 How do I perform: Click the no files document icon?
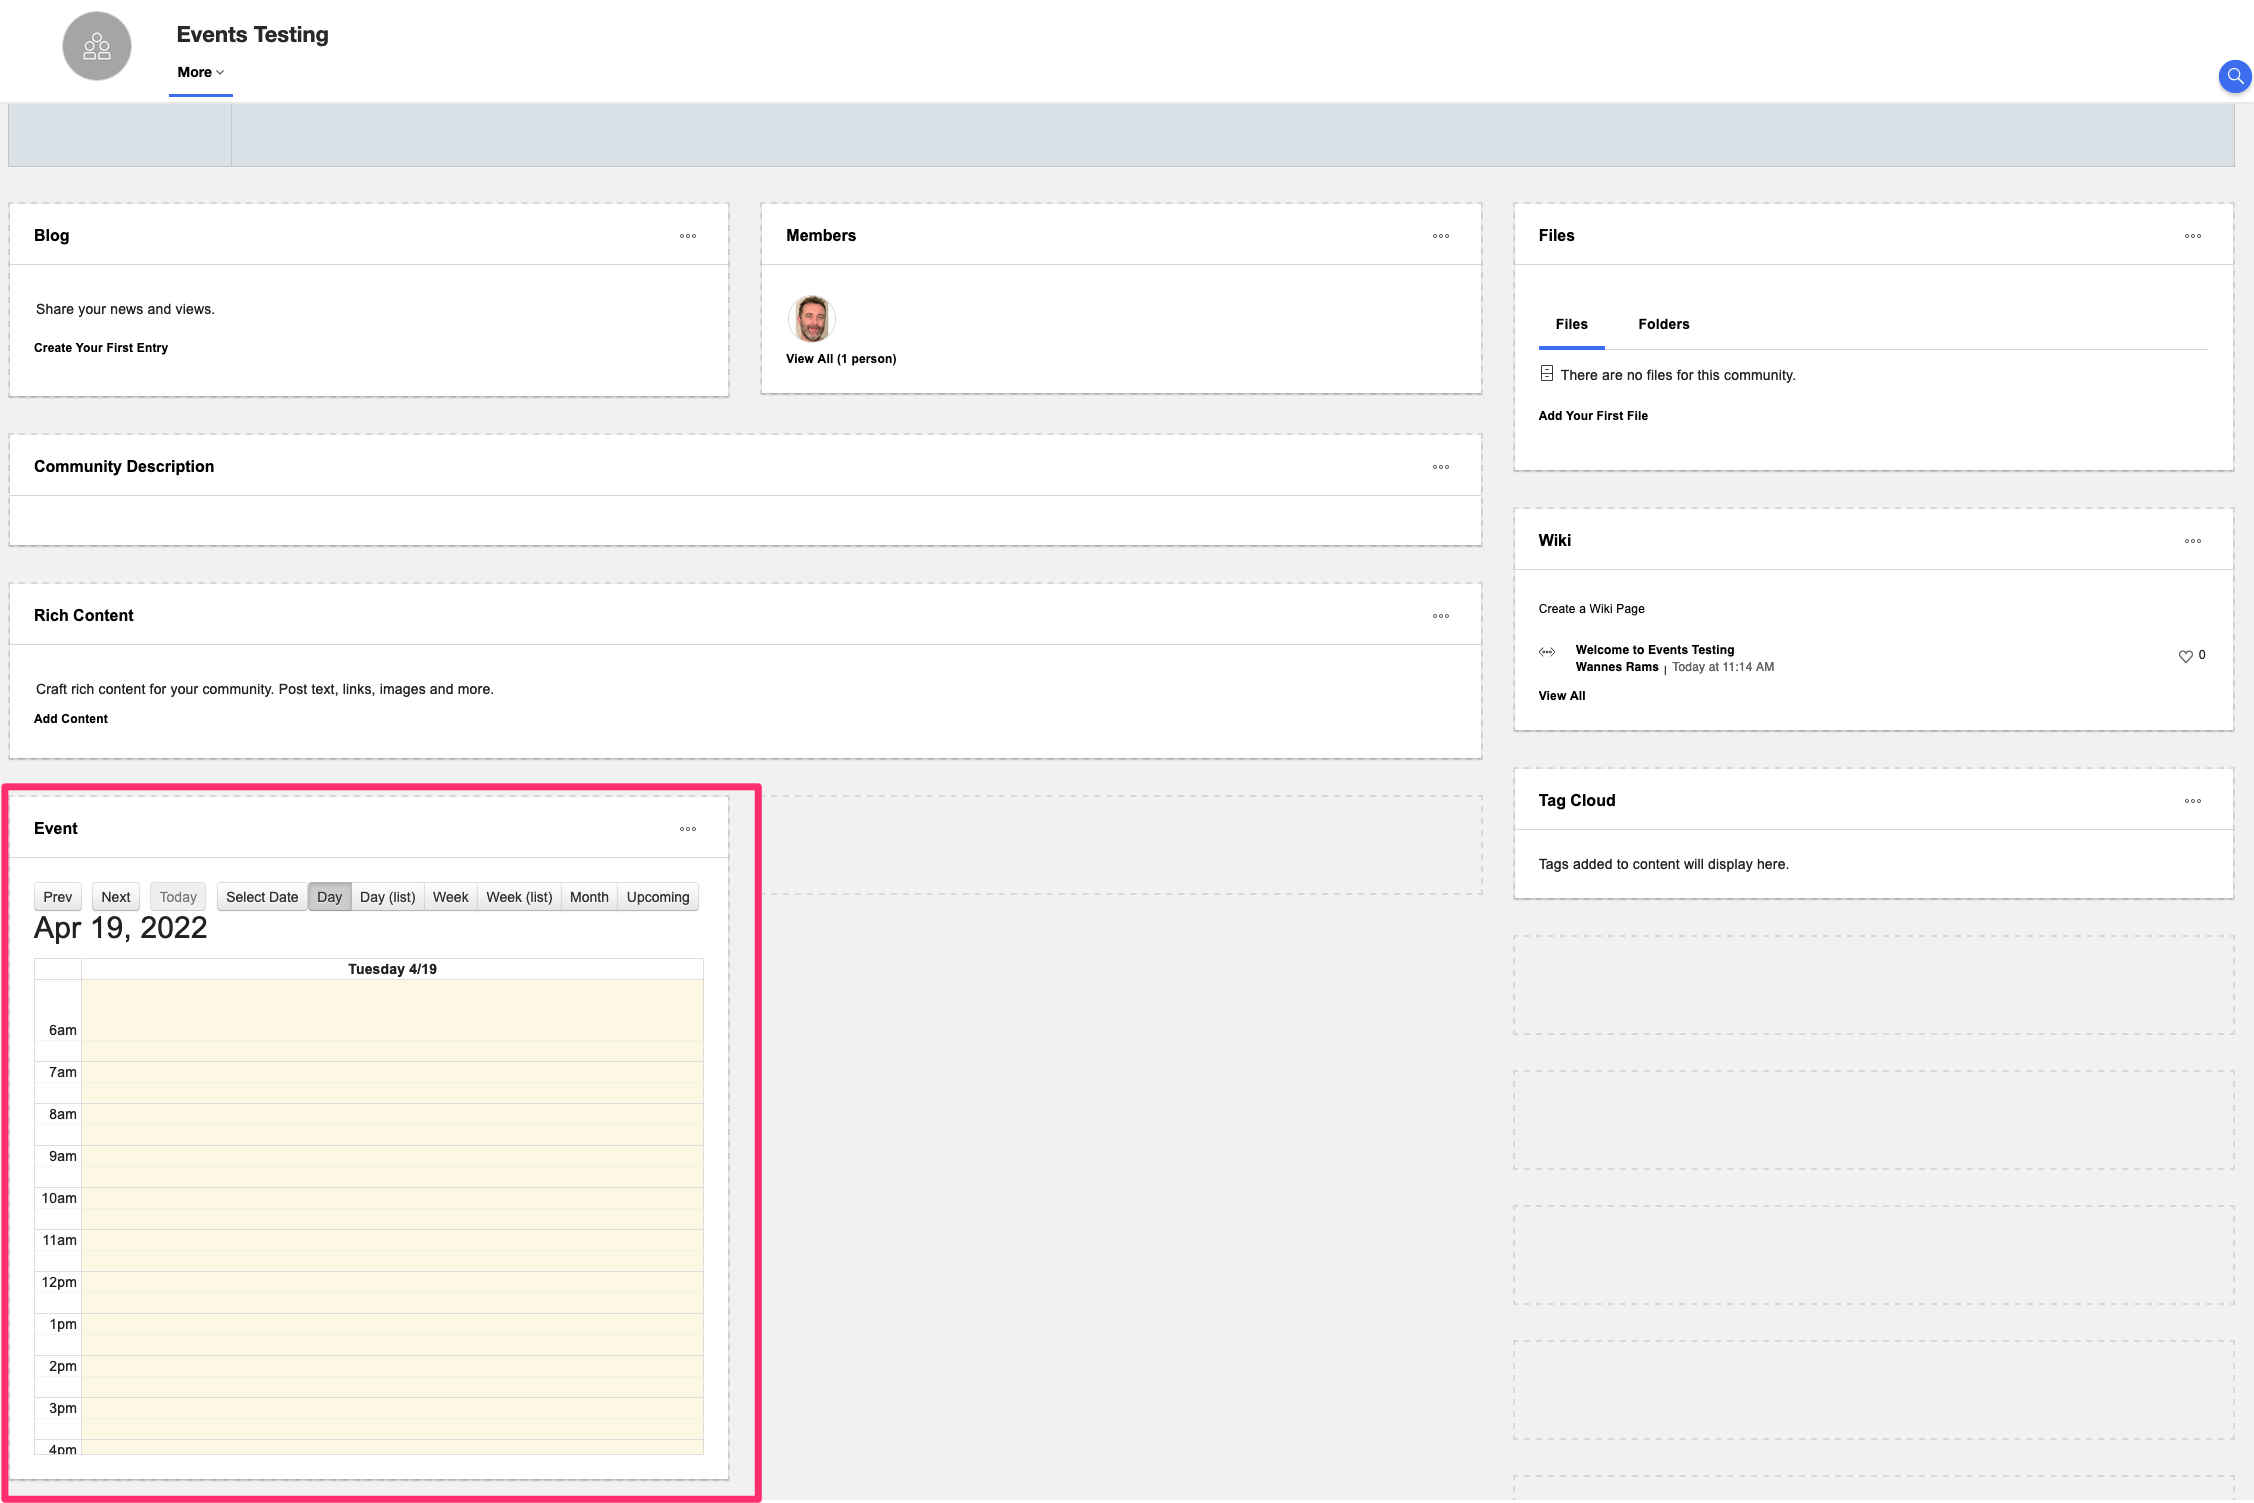1547,374
